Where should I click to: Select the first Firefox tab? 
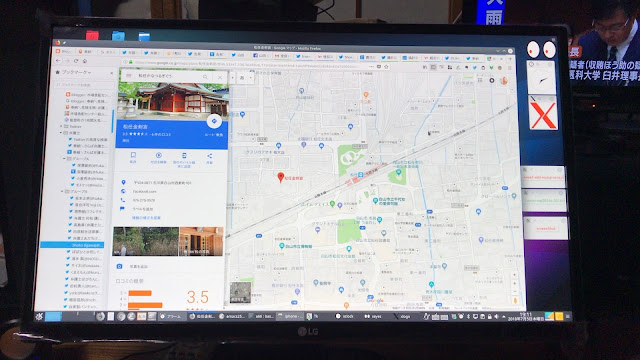coord(64,52)
